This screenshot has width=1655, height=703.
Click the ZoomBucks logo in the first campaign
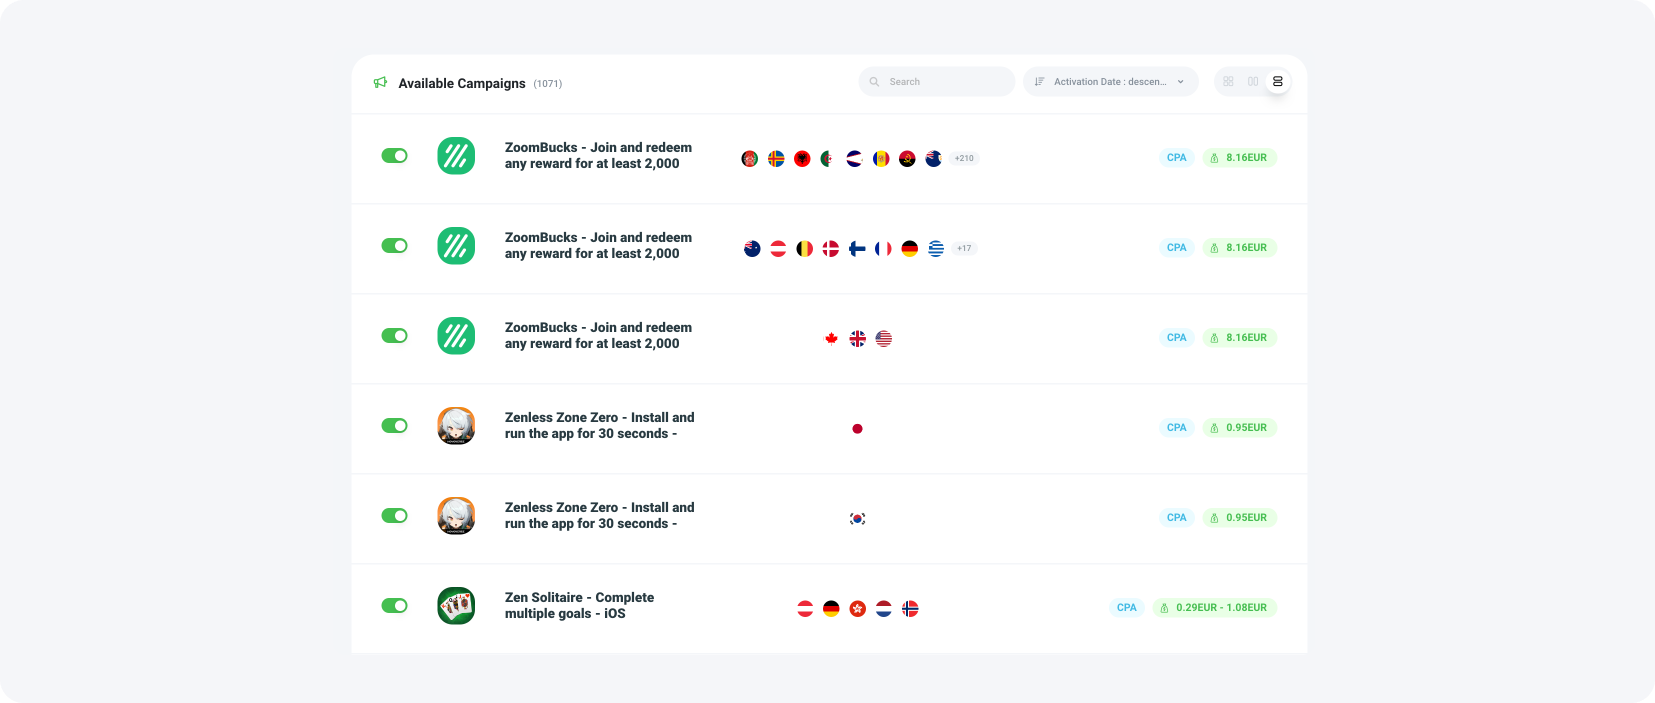click(456, 156)
